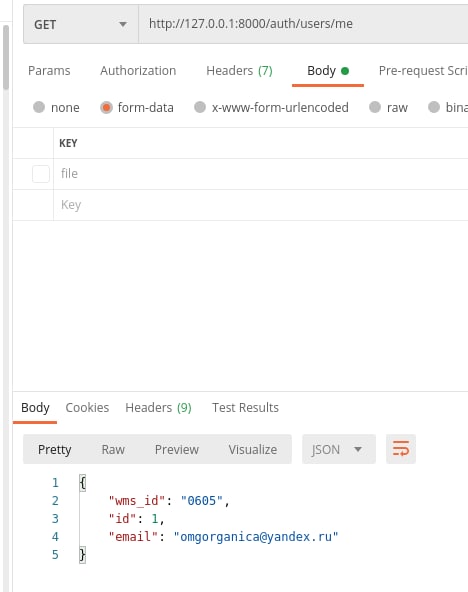Toggle the wrap lines icon
The height and width of the screenshot is (592, 468).
pyautogui.click(x=401, y=449)
